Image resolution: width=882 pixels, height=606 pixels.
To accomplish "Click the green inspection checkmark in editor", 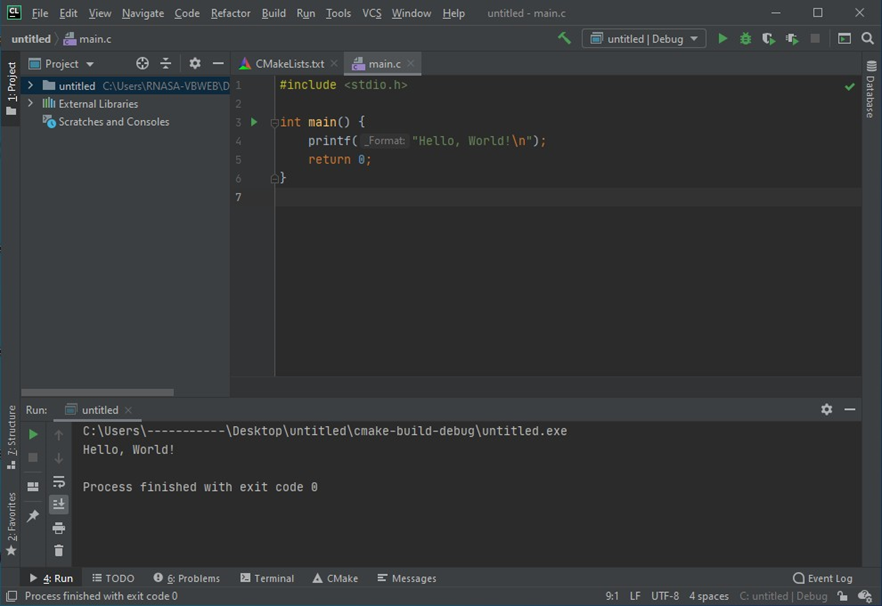I will 850,86.
